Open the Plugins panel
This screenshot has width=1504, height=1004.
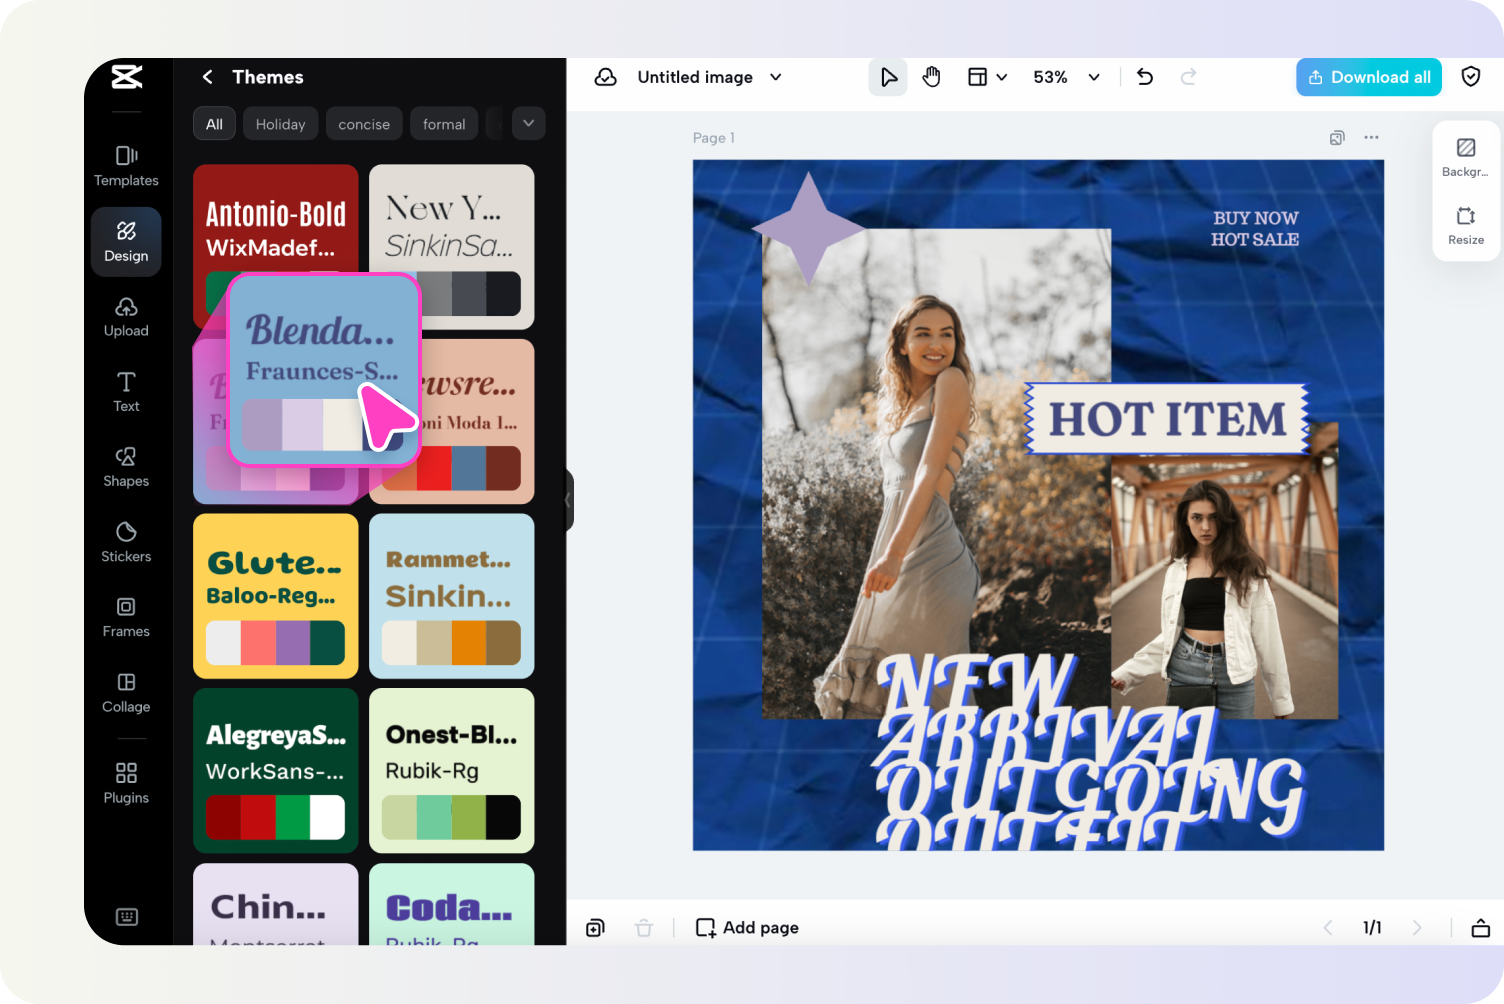[x=125, y=783]
